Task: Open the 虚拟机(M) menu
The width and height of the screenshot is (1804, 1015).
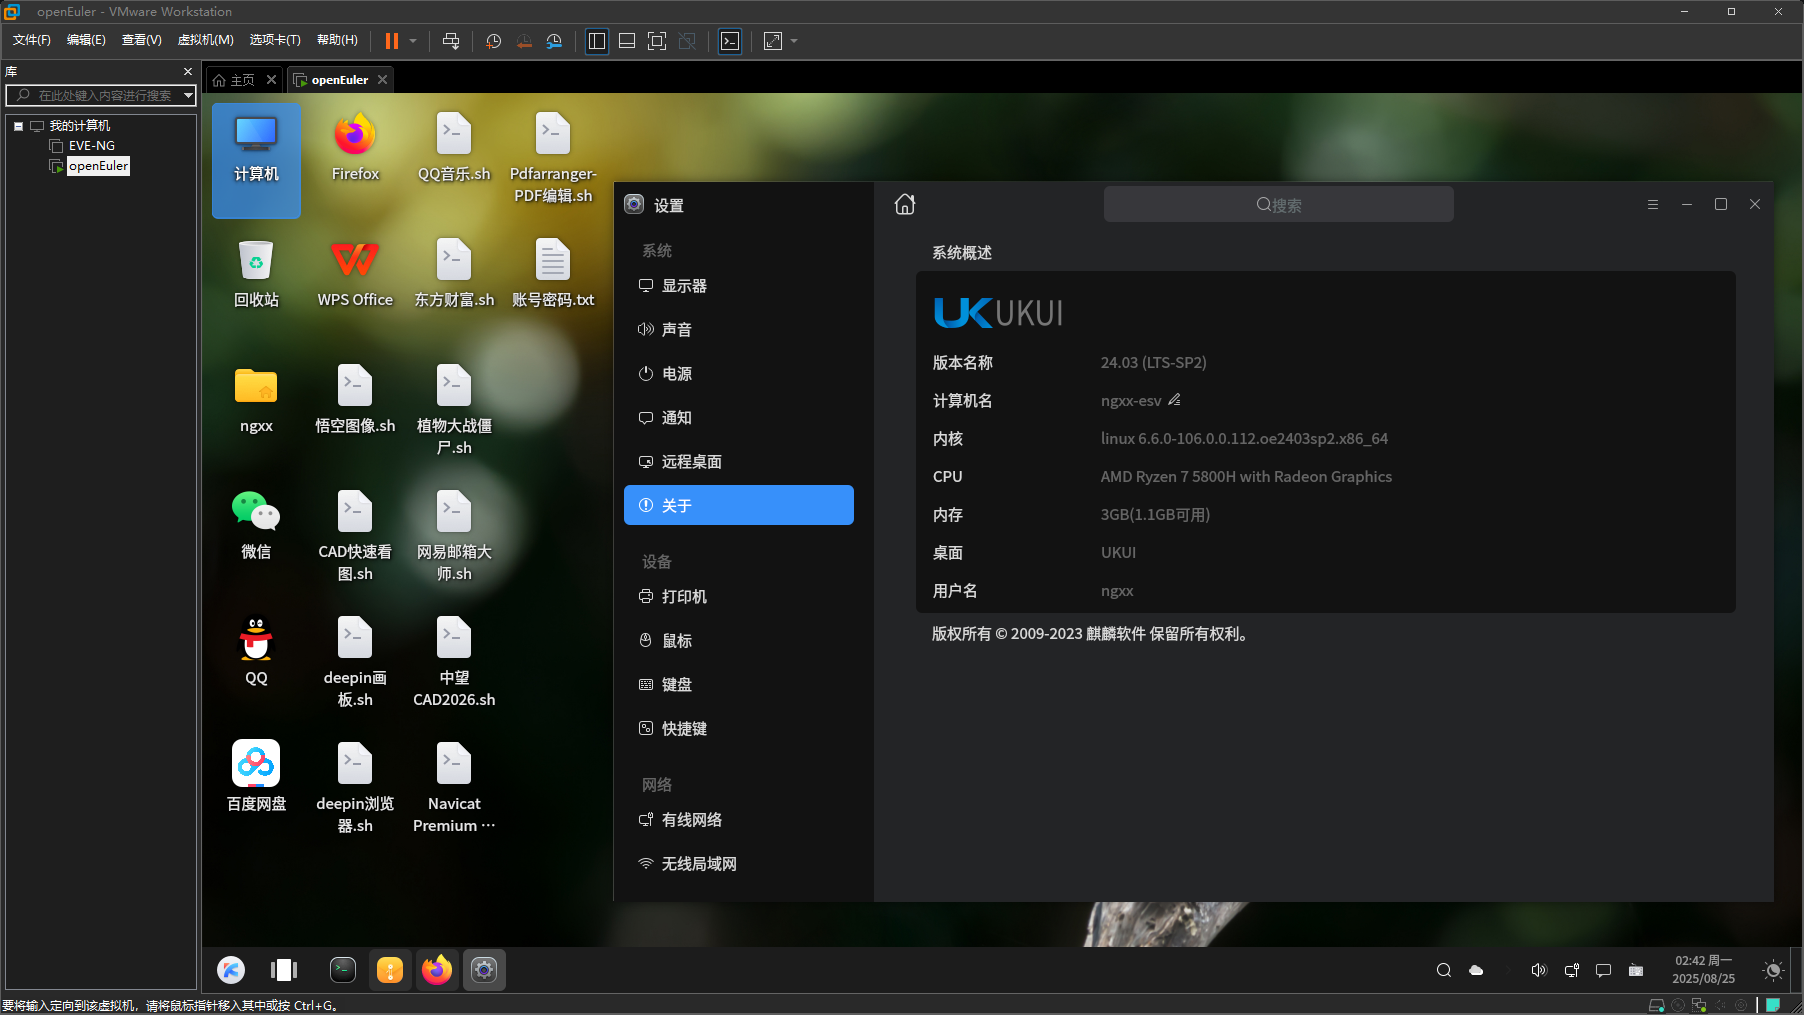Action: [205, 40]
